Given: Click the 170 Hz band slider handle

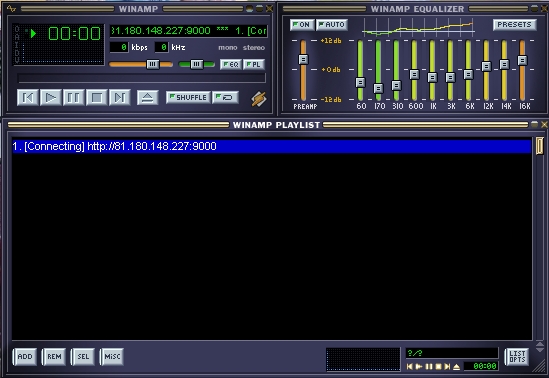Looking at the screenshot, I should click(x=378, y=88).
